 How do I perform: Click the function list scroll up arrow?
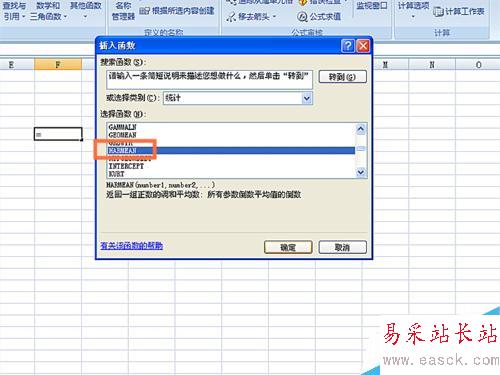pyautogui.click(x=361, y=129)
